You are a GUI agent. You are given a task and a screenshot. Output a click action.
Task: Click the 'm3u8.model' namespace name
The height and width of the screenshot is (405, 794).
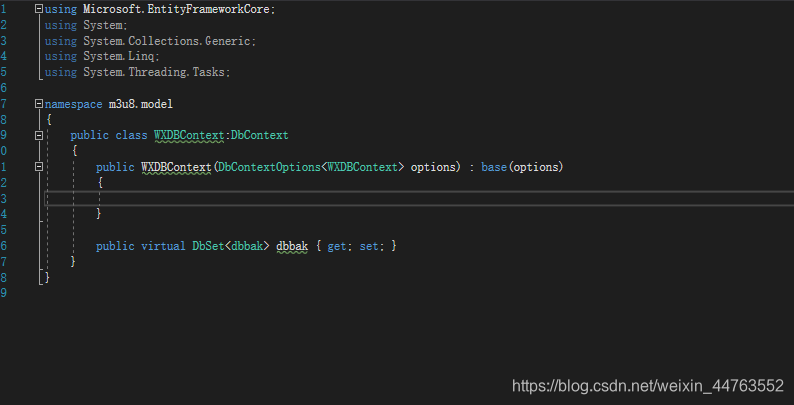tap(141, 104)
